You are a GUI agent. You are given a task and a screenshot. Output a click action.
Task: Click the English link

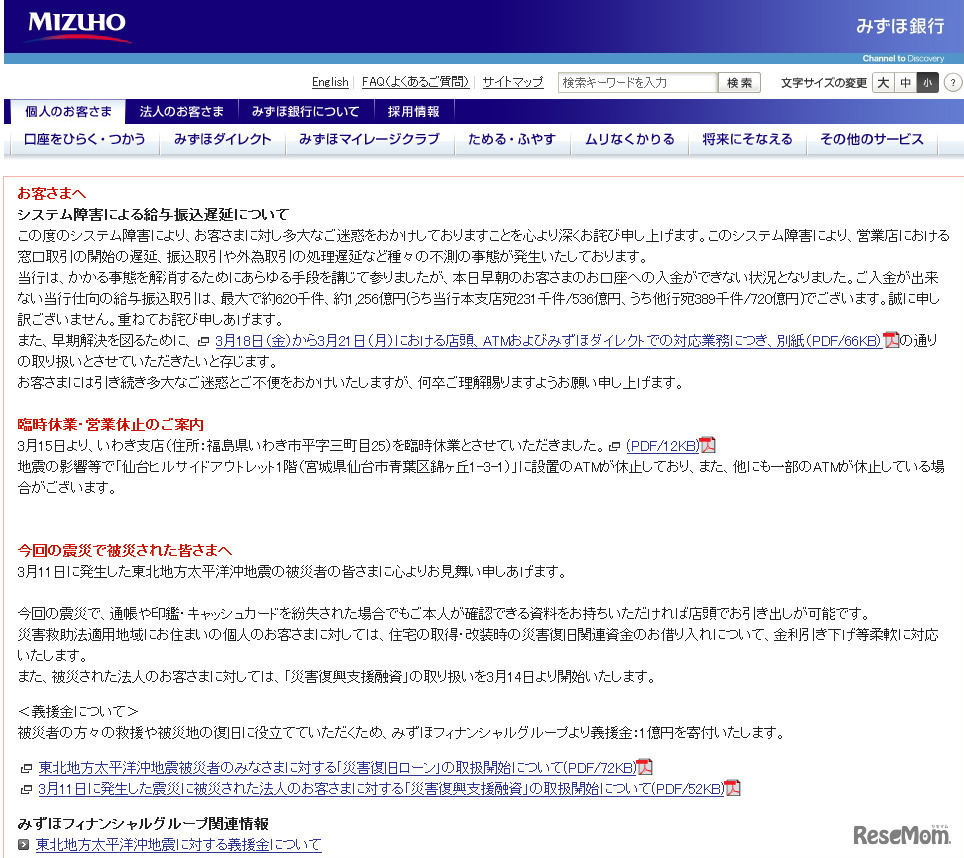click(x=330, y=82)
